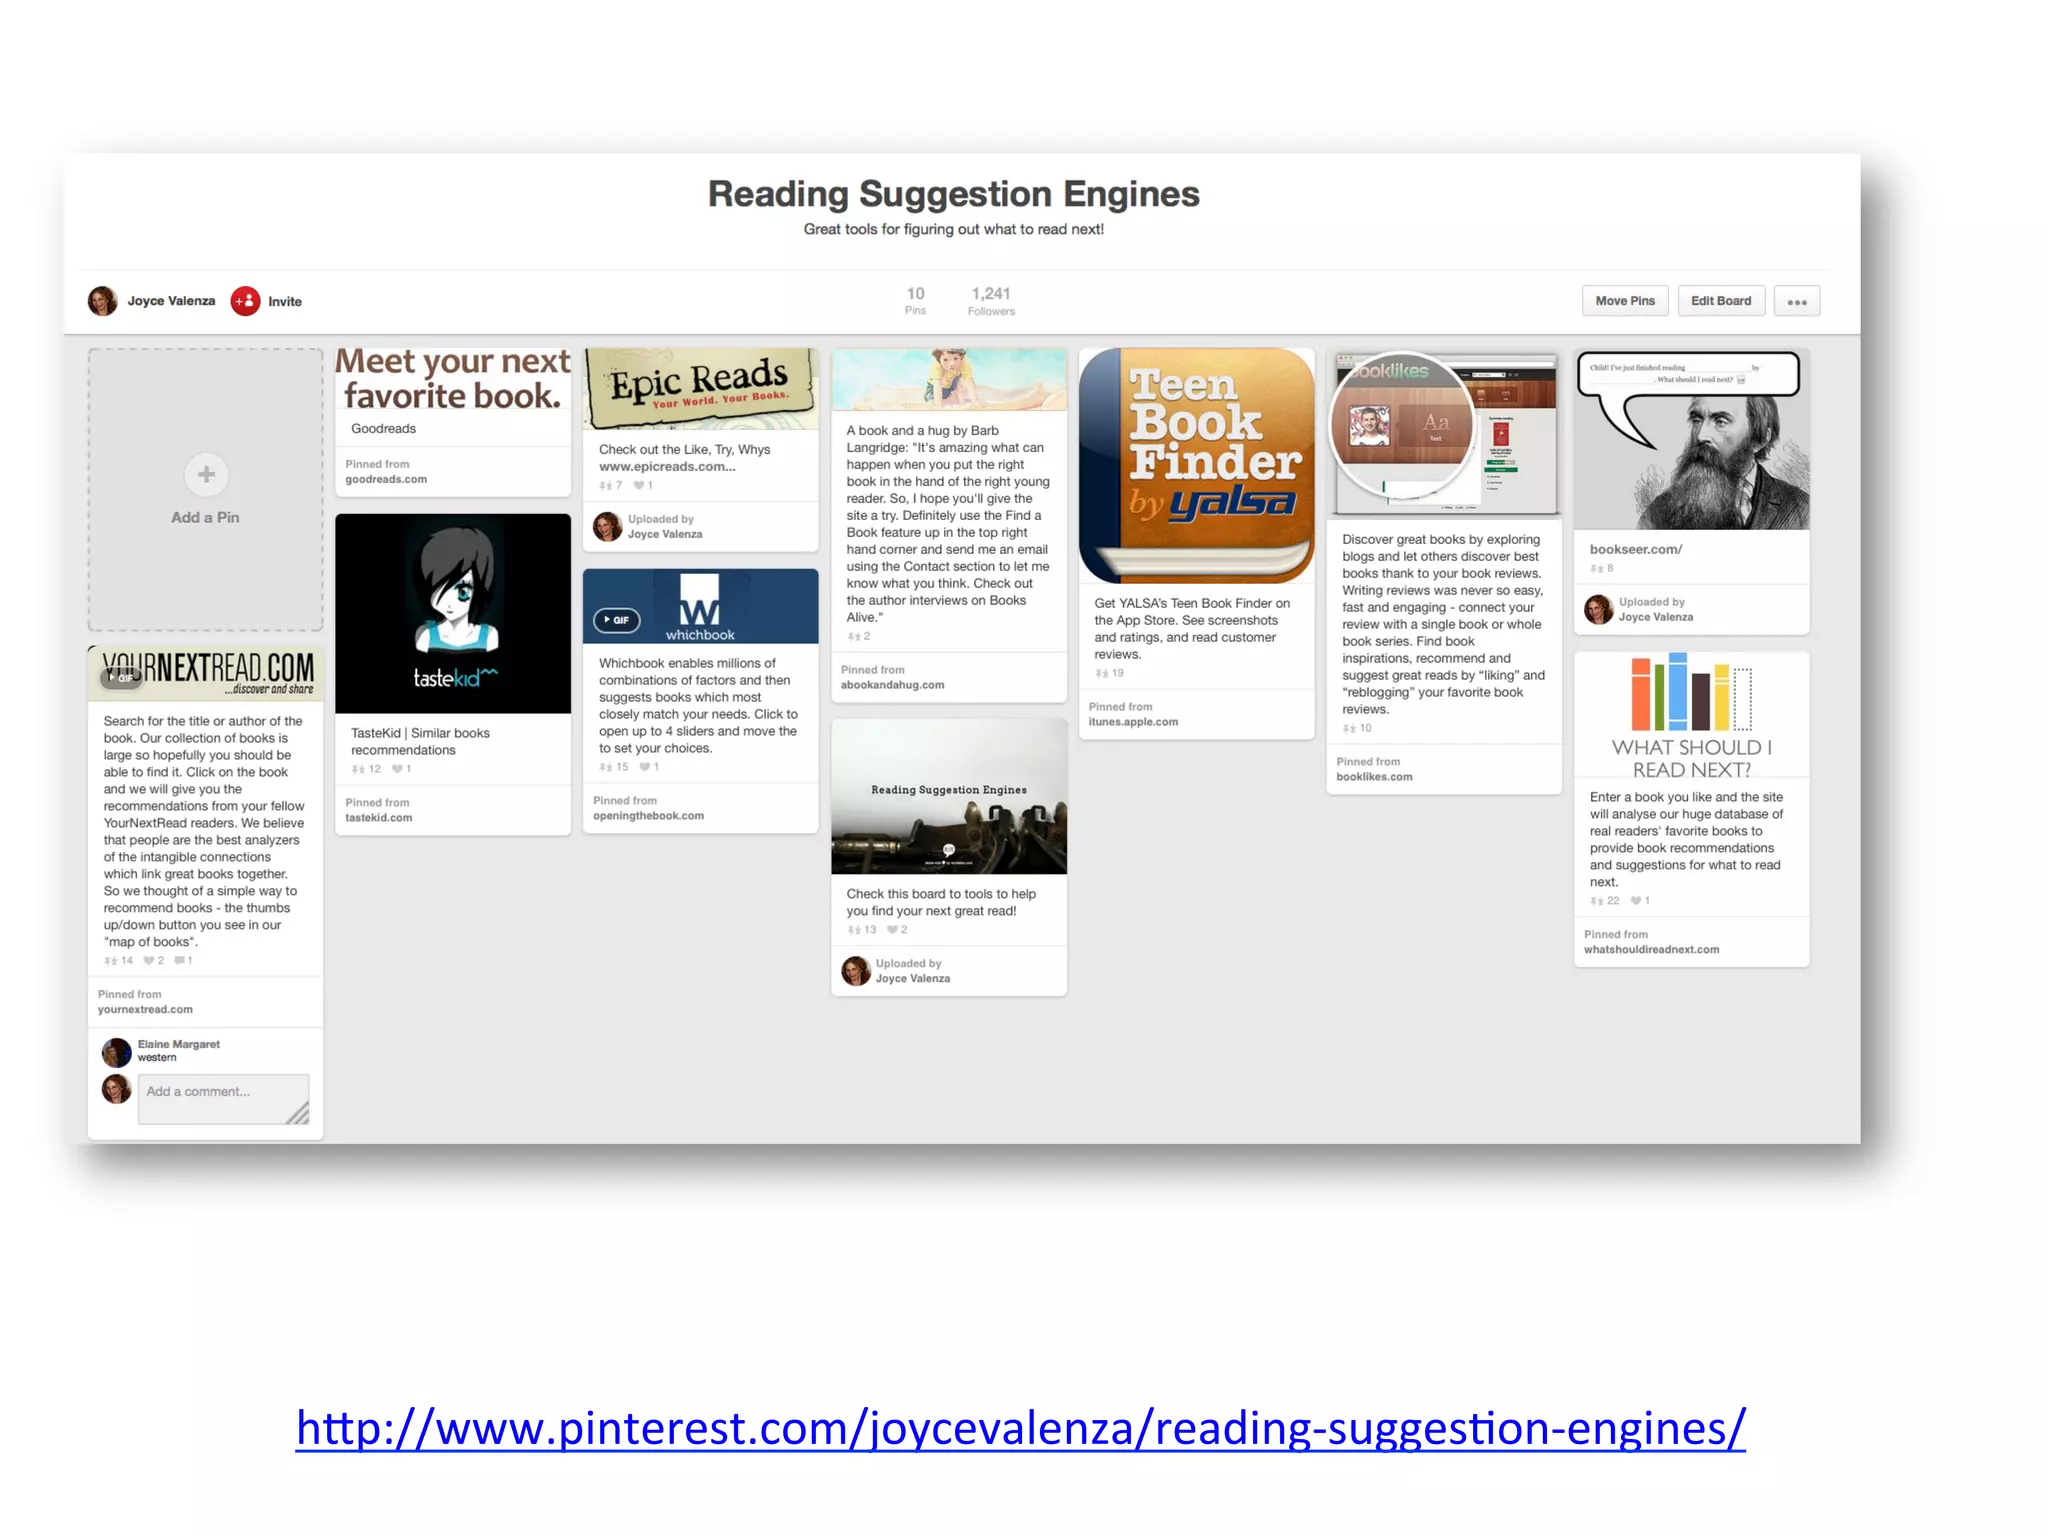Open the goodreads.com source link
Image resolution: width=2048 pixels, height=1536 pixels.
coord(386,479)
